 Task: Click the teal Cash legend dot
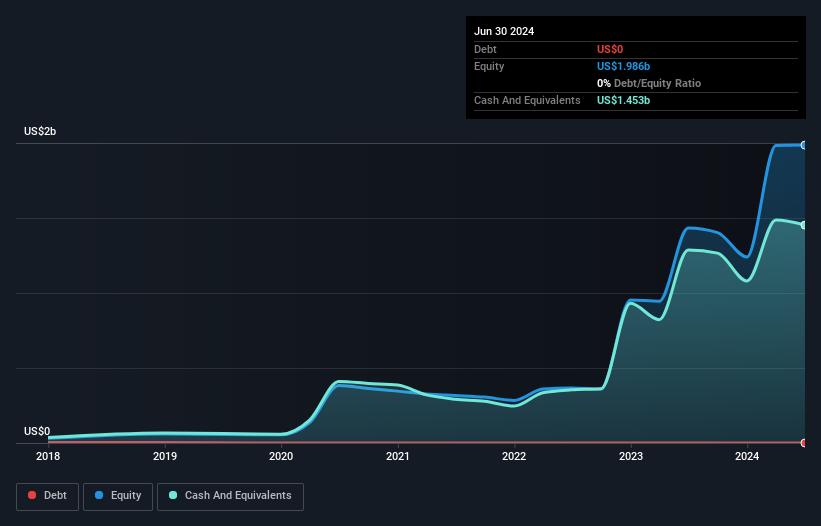pos(174,496)
